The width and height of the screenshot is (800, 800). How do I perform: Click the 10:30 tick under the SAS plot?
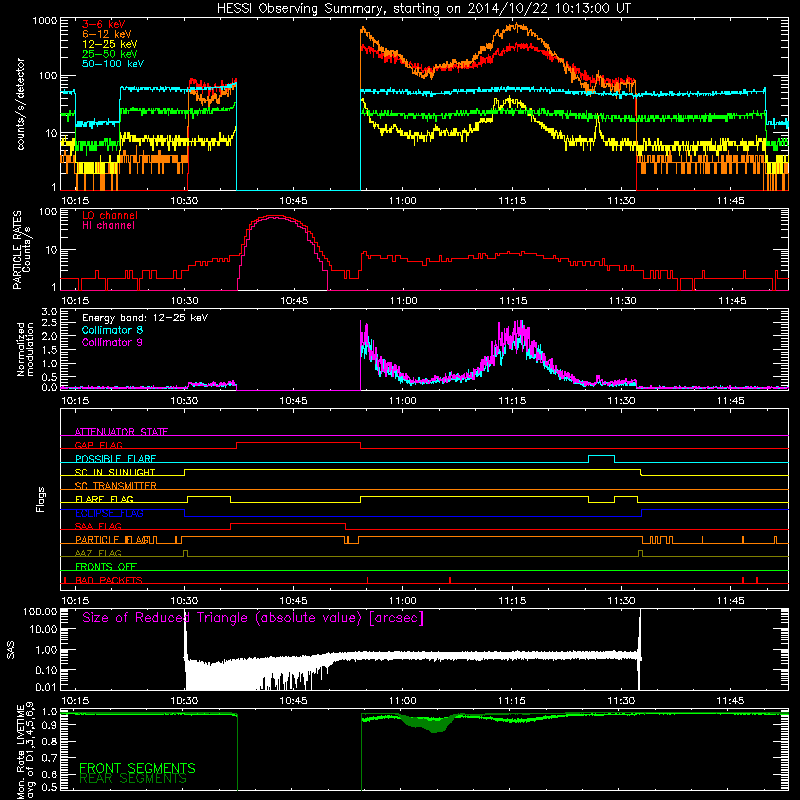(x=184, y=701)
